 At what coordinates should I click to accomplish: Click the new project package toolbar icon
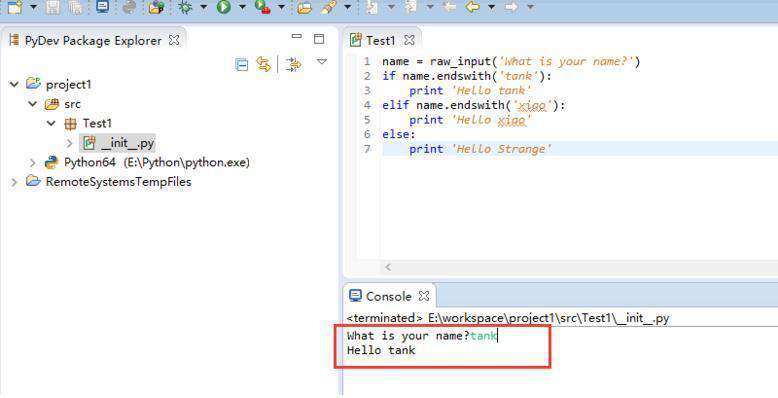[156, 7]
